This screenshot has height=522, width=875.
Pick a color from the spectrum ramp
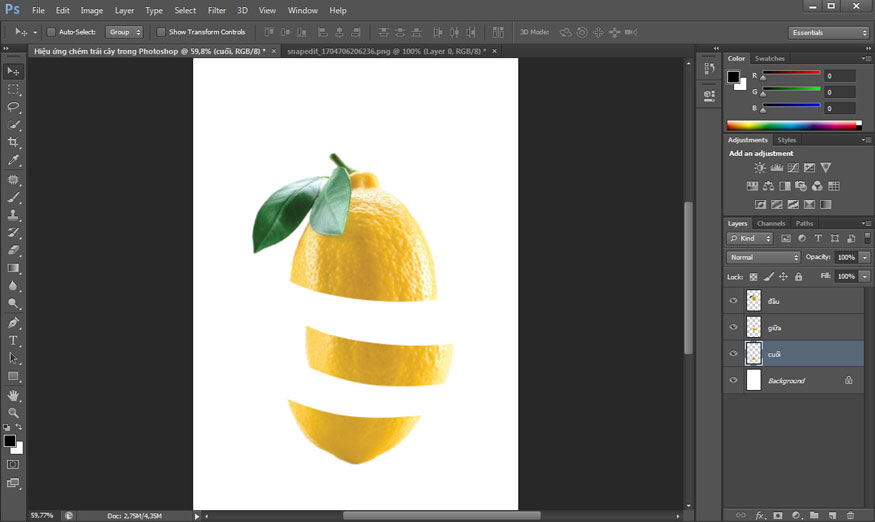tap(794, 125)
